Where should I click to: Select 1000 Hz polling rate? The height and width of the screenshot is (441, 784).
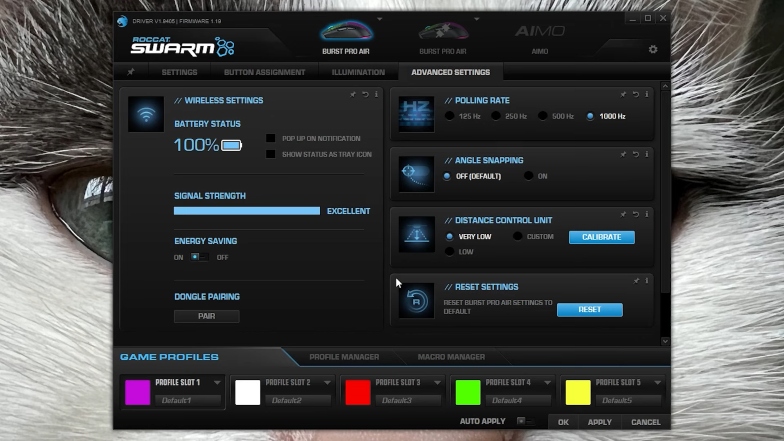pyautogui.click(x=590, y=116)
